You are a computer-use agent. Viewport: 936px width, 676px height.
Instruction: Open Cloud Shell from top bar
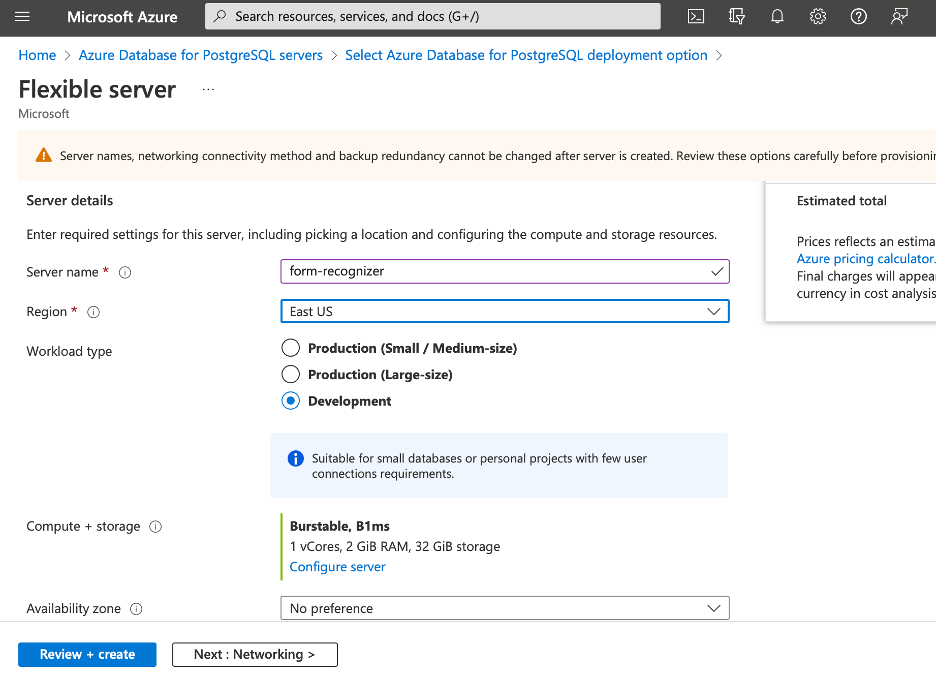[x=696, y=17]
